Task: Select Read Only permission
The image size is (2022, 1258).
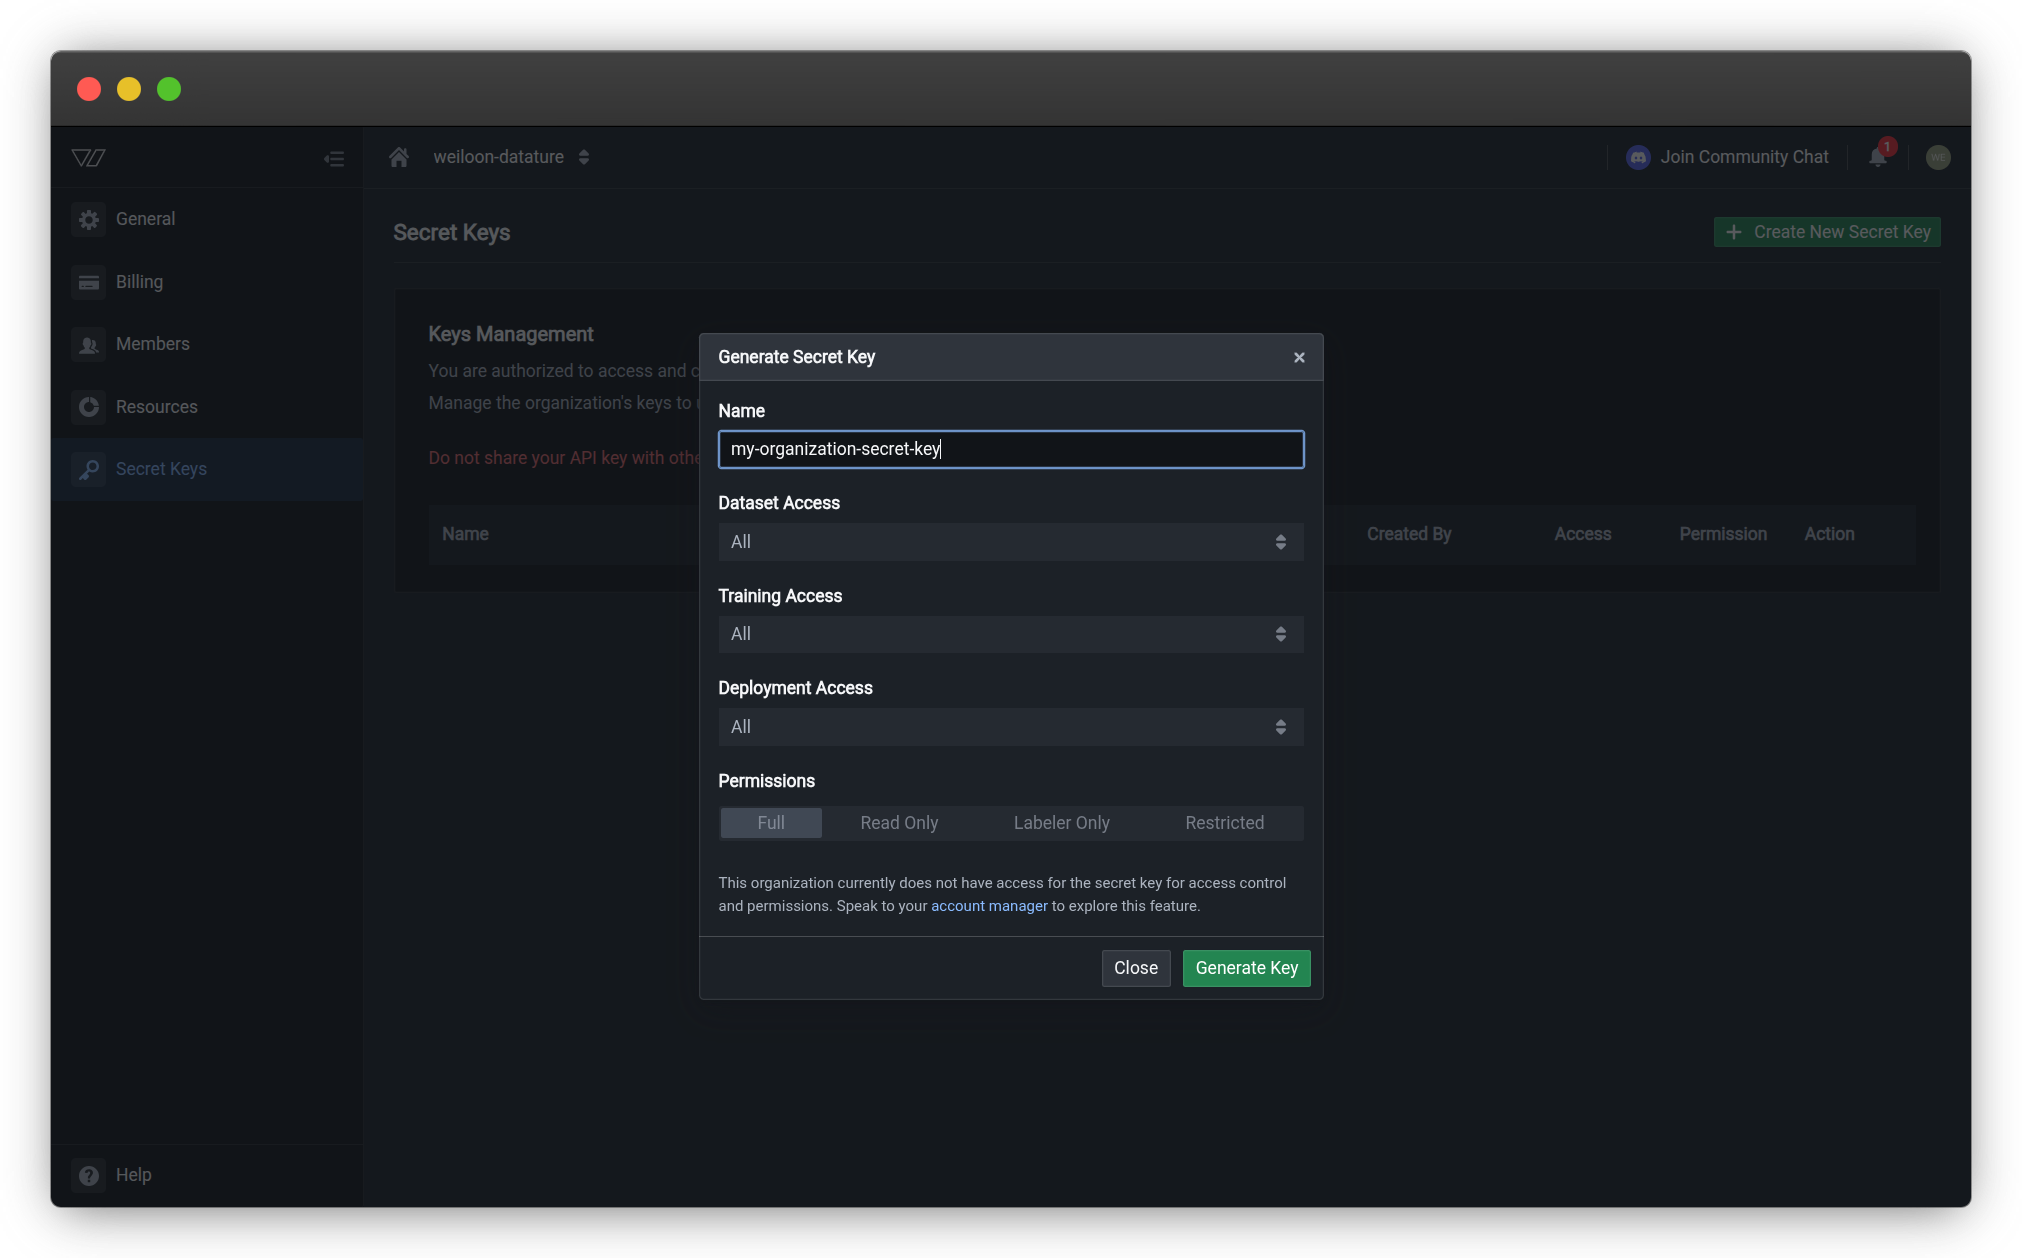Action: pyautogui.click(x=898, y=822)
